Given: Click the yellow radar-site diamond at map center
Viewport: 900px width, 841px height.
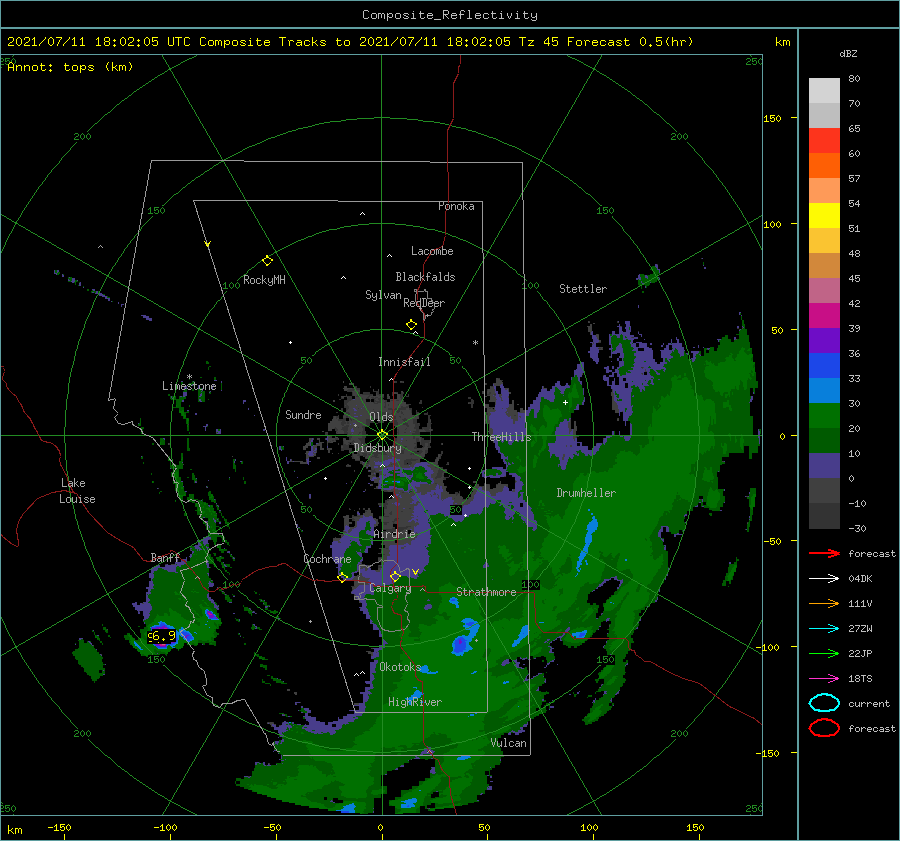Looking at the screenshot, I should (x=382, y=435).
